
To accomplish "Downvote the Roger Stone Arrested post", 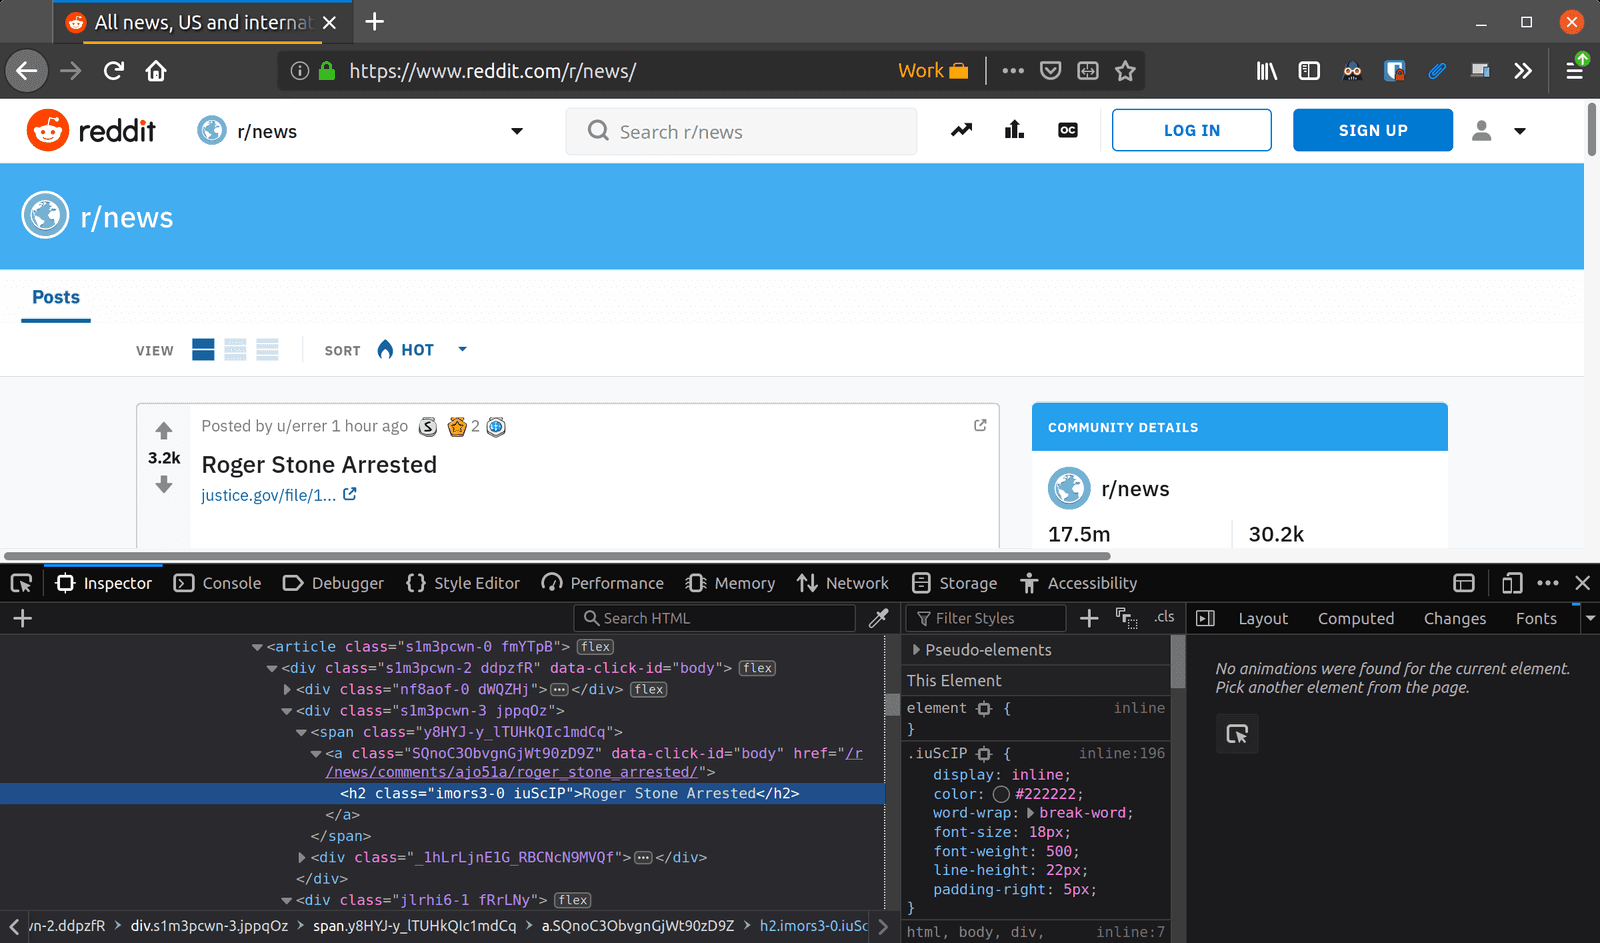I will pos(163,485).
